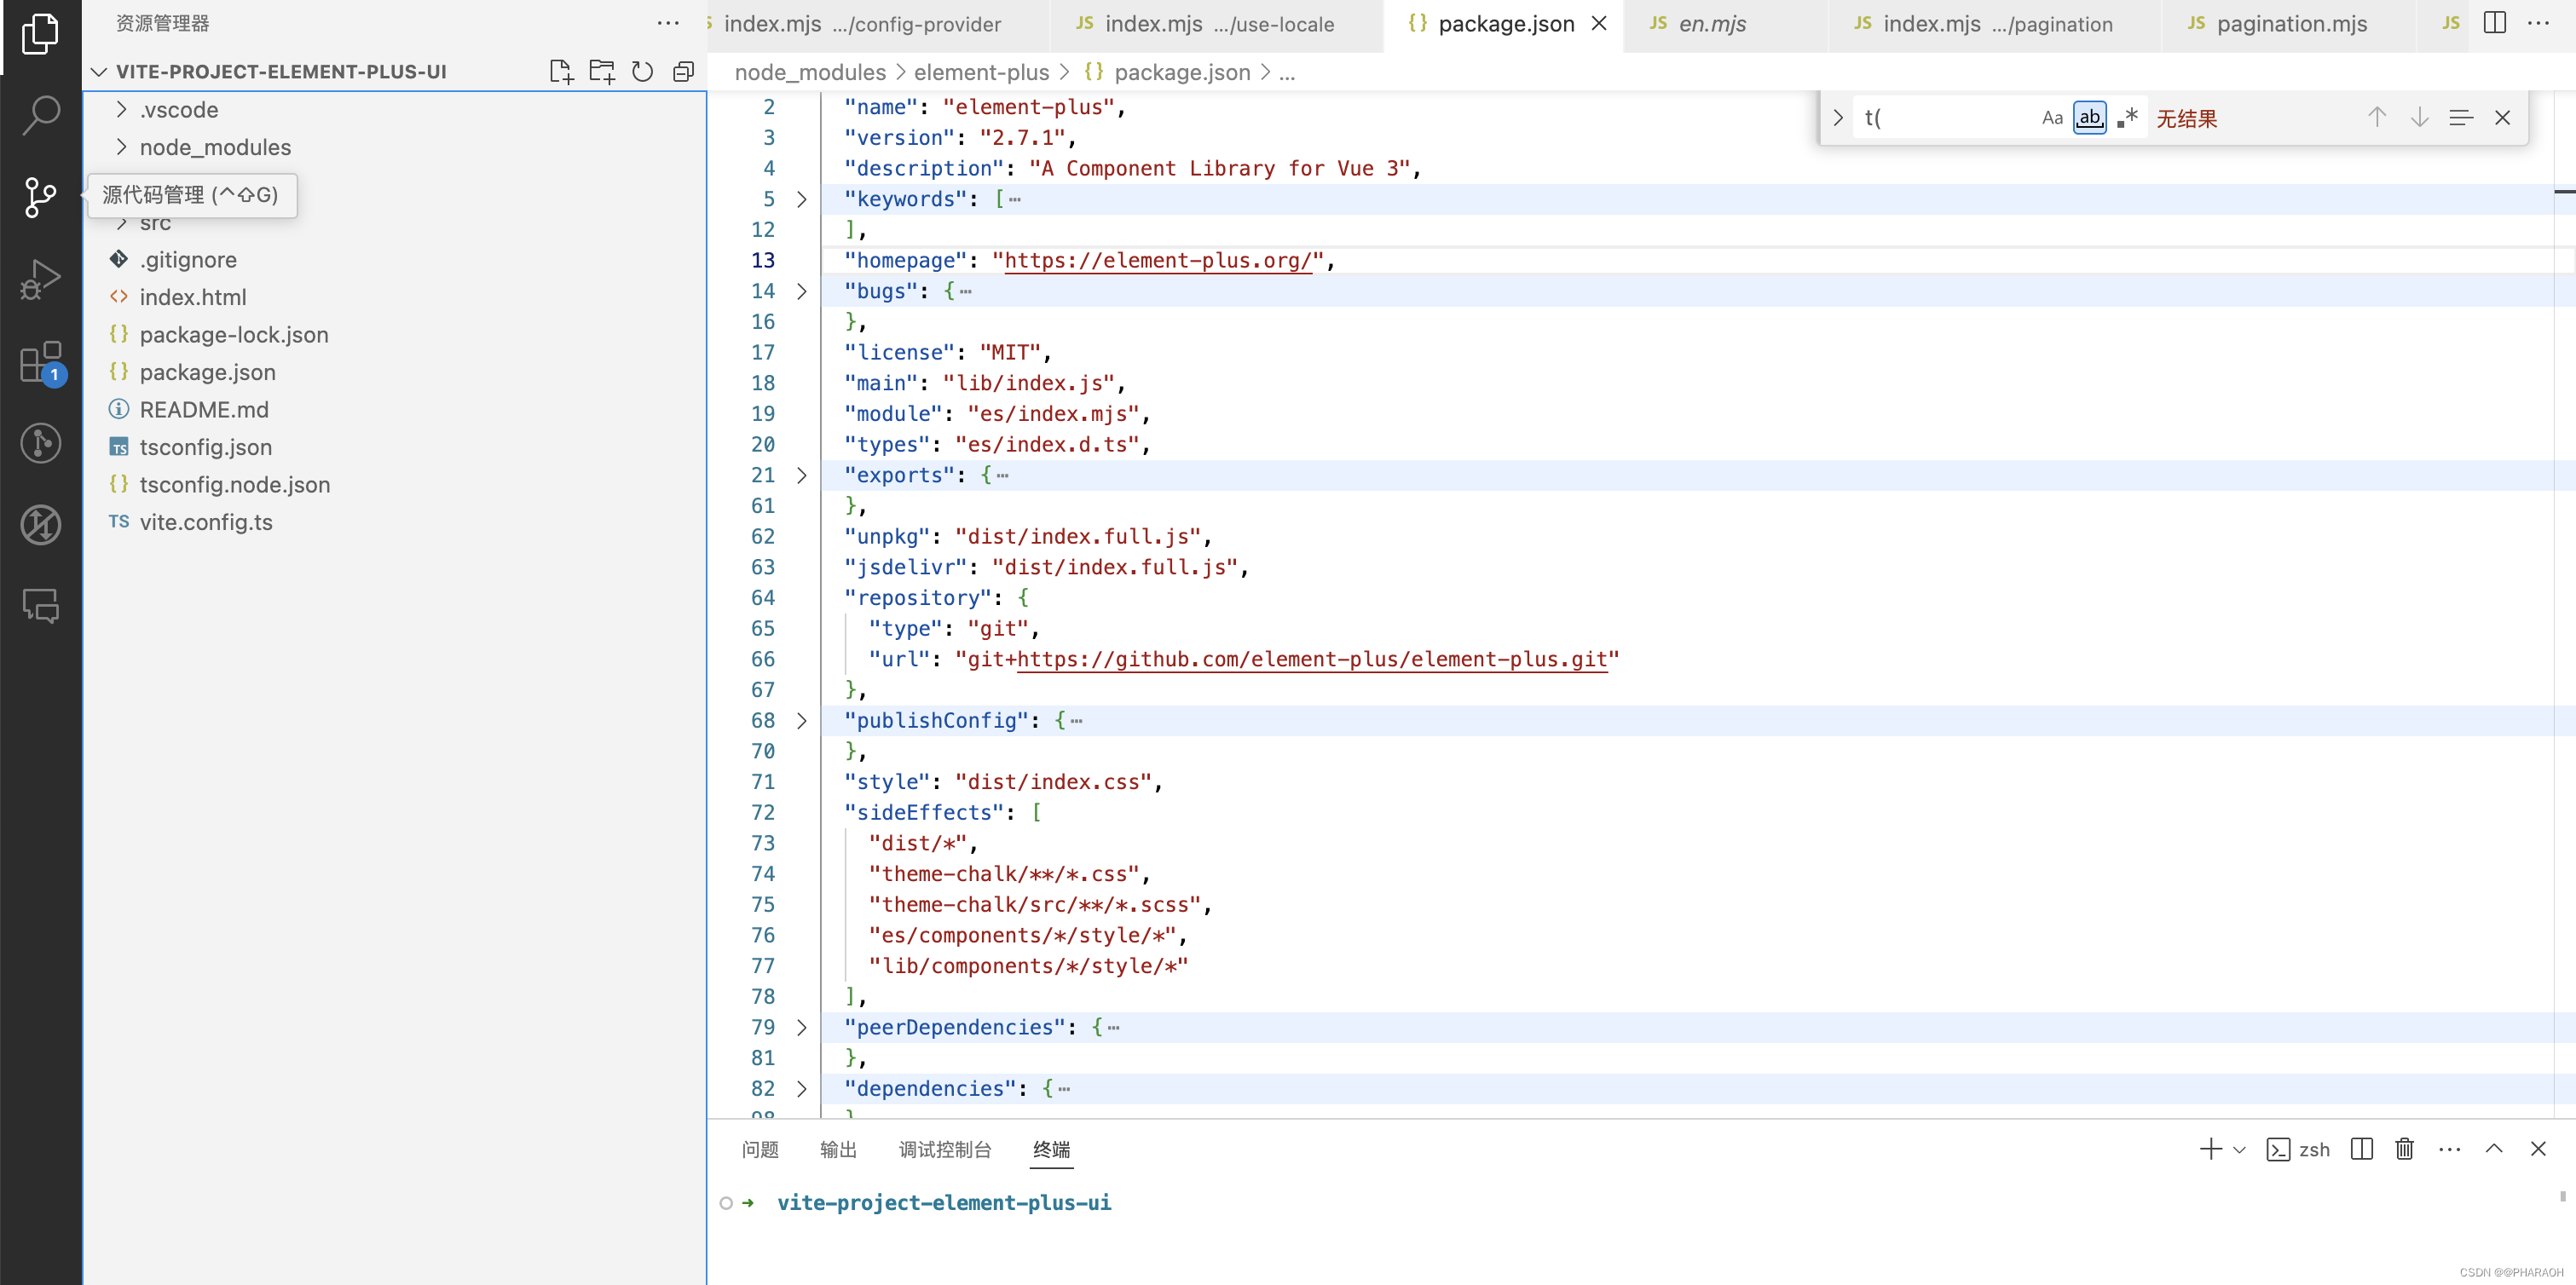The height and width of the screenshot is (1285, 2576).
Task: Unfold dependencies object on line 82
Action: [801, 1088]
